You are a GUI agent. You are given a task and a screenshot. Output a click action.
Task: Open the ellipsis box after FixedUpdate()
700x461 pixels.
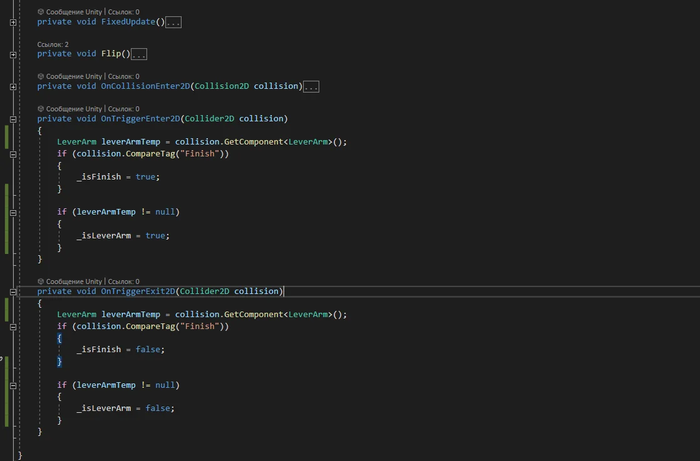173,22
